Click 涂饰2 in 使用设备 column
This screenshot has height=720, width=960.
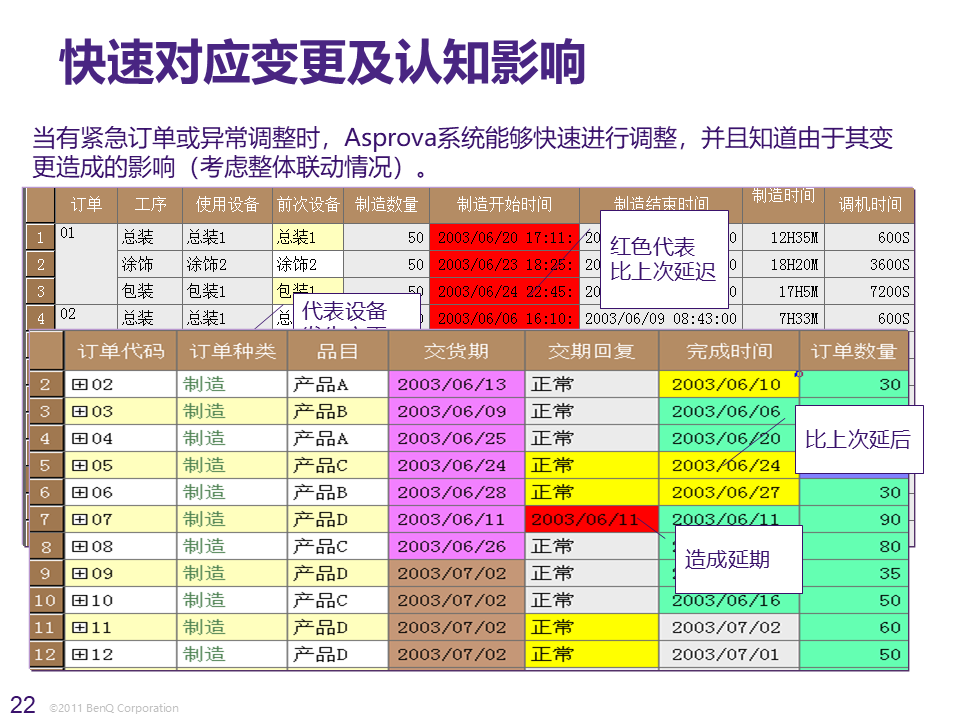coord(227,264)
